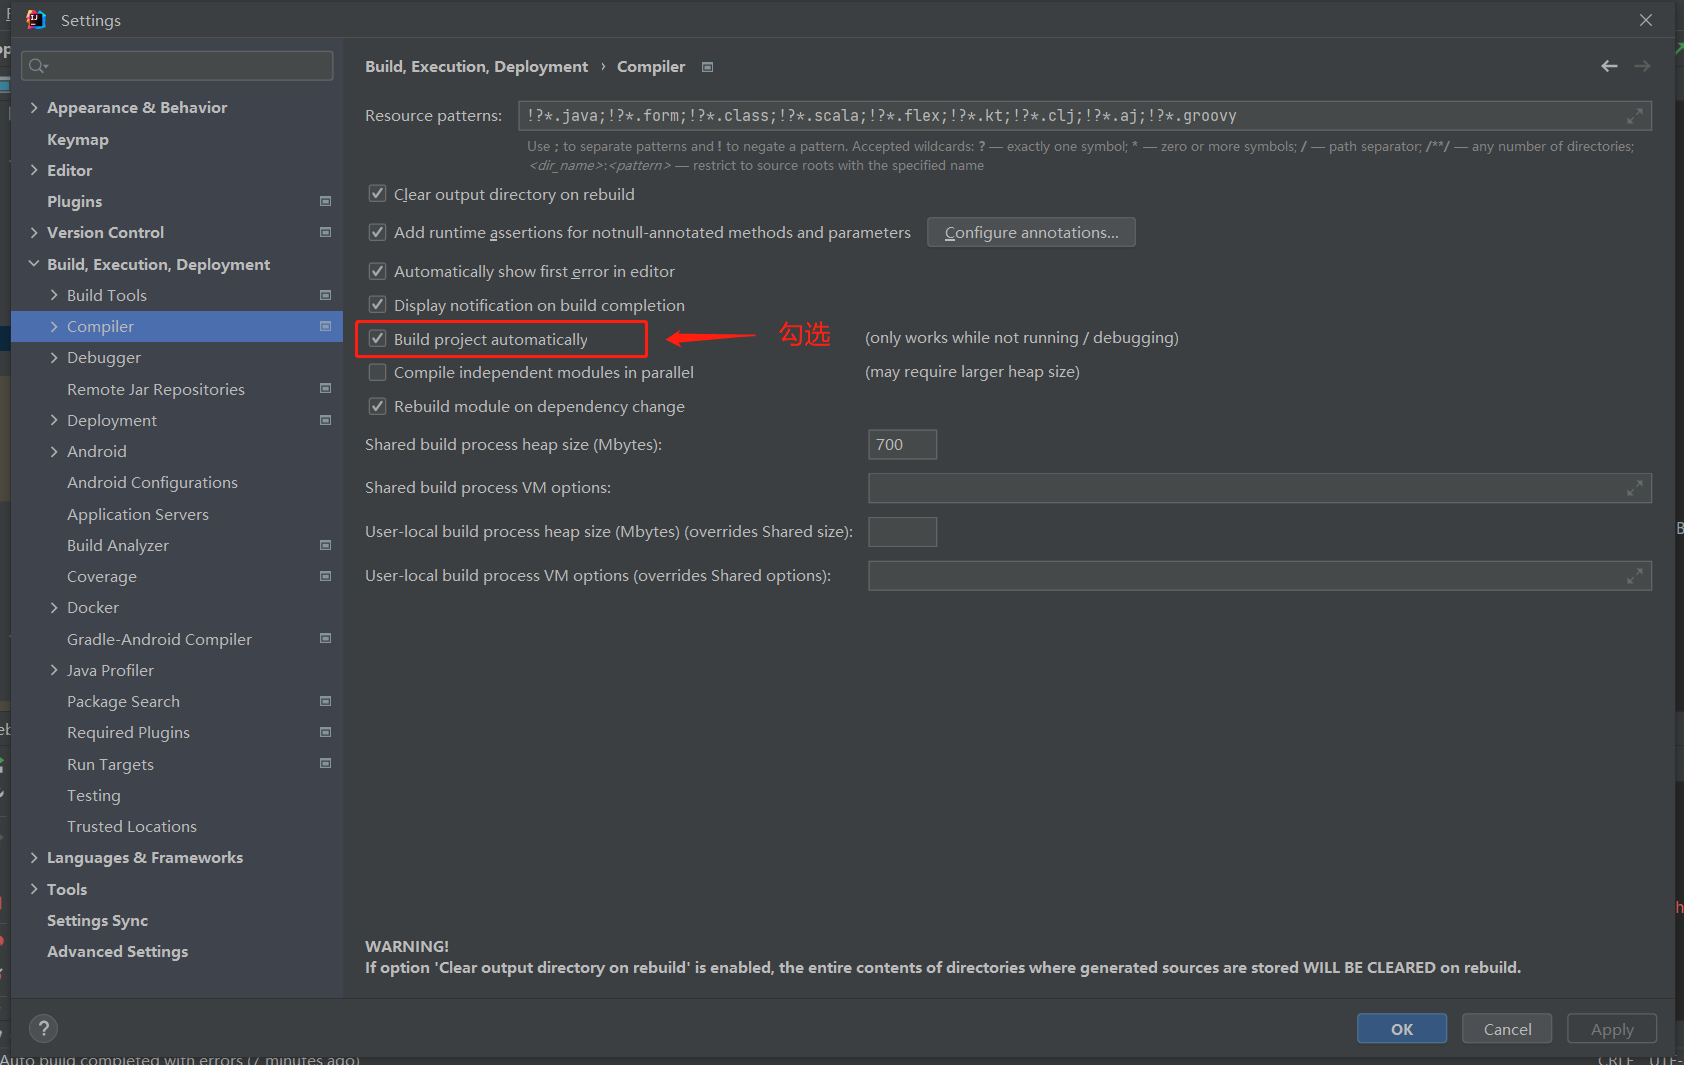Toggle Clear output directory on rebuild
The width and height of the screenshot is (1684, 1065).
click(x=378, y=194)
